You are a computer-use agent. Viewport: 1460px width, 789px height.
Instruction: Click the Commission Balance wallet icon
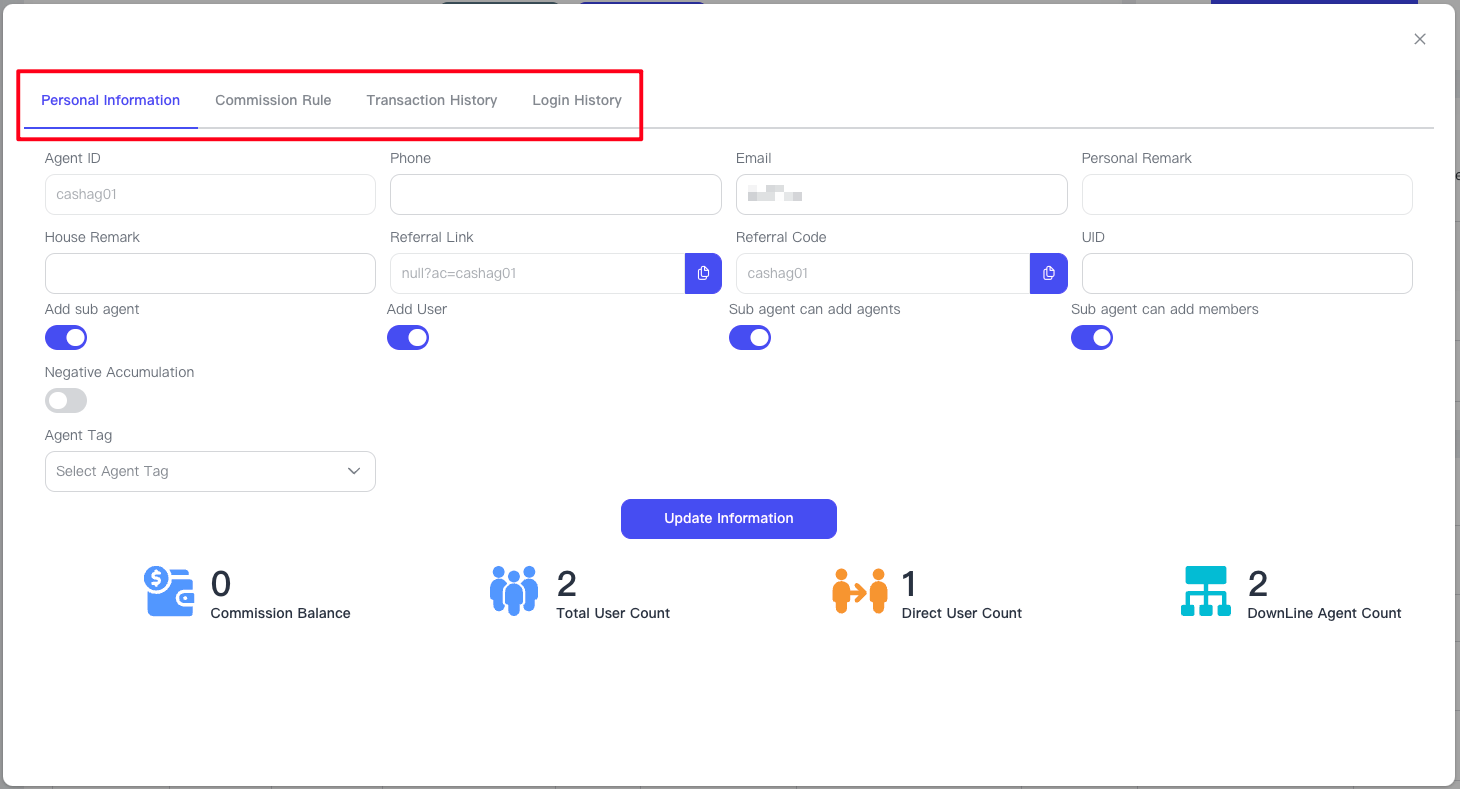click(x=169, y=591)
